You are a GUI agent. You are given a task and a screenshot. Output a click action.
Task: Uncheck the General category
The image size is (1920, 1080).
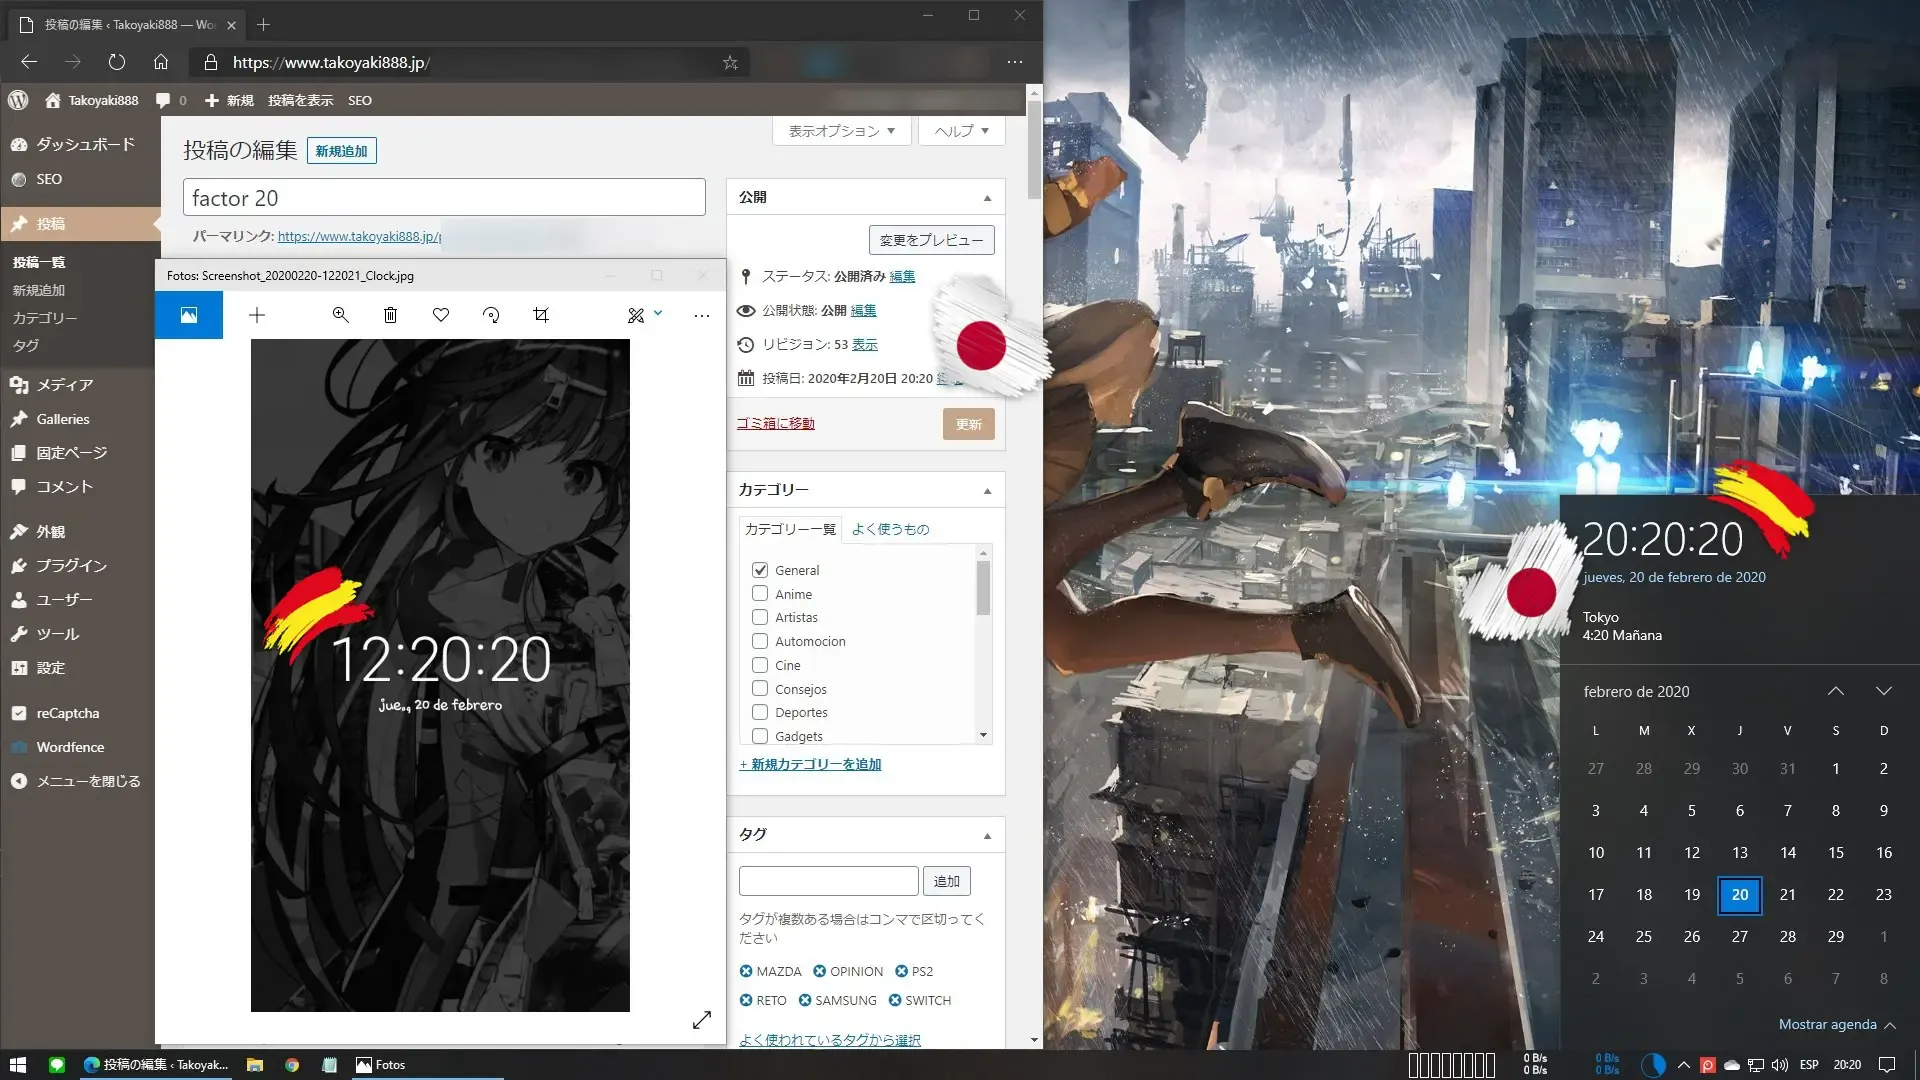760,570
